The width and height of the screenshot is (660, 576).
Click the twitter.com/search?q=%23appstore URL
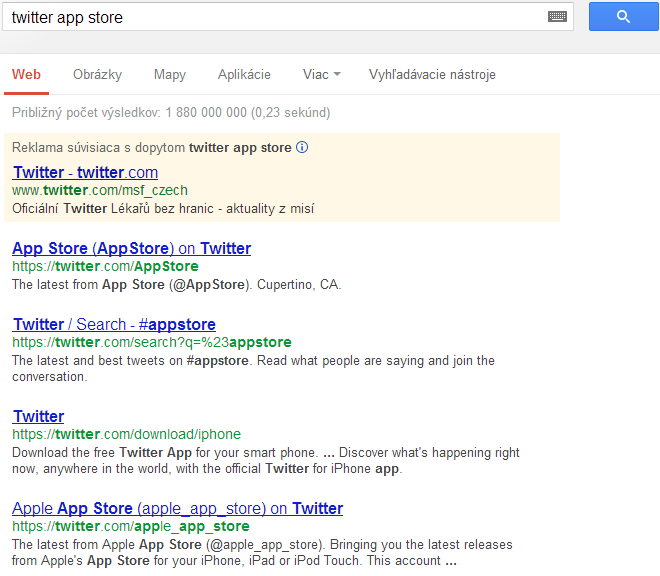152,342
